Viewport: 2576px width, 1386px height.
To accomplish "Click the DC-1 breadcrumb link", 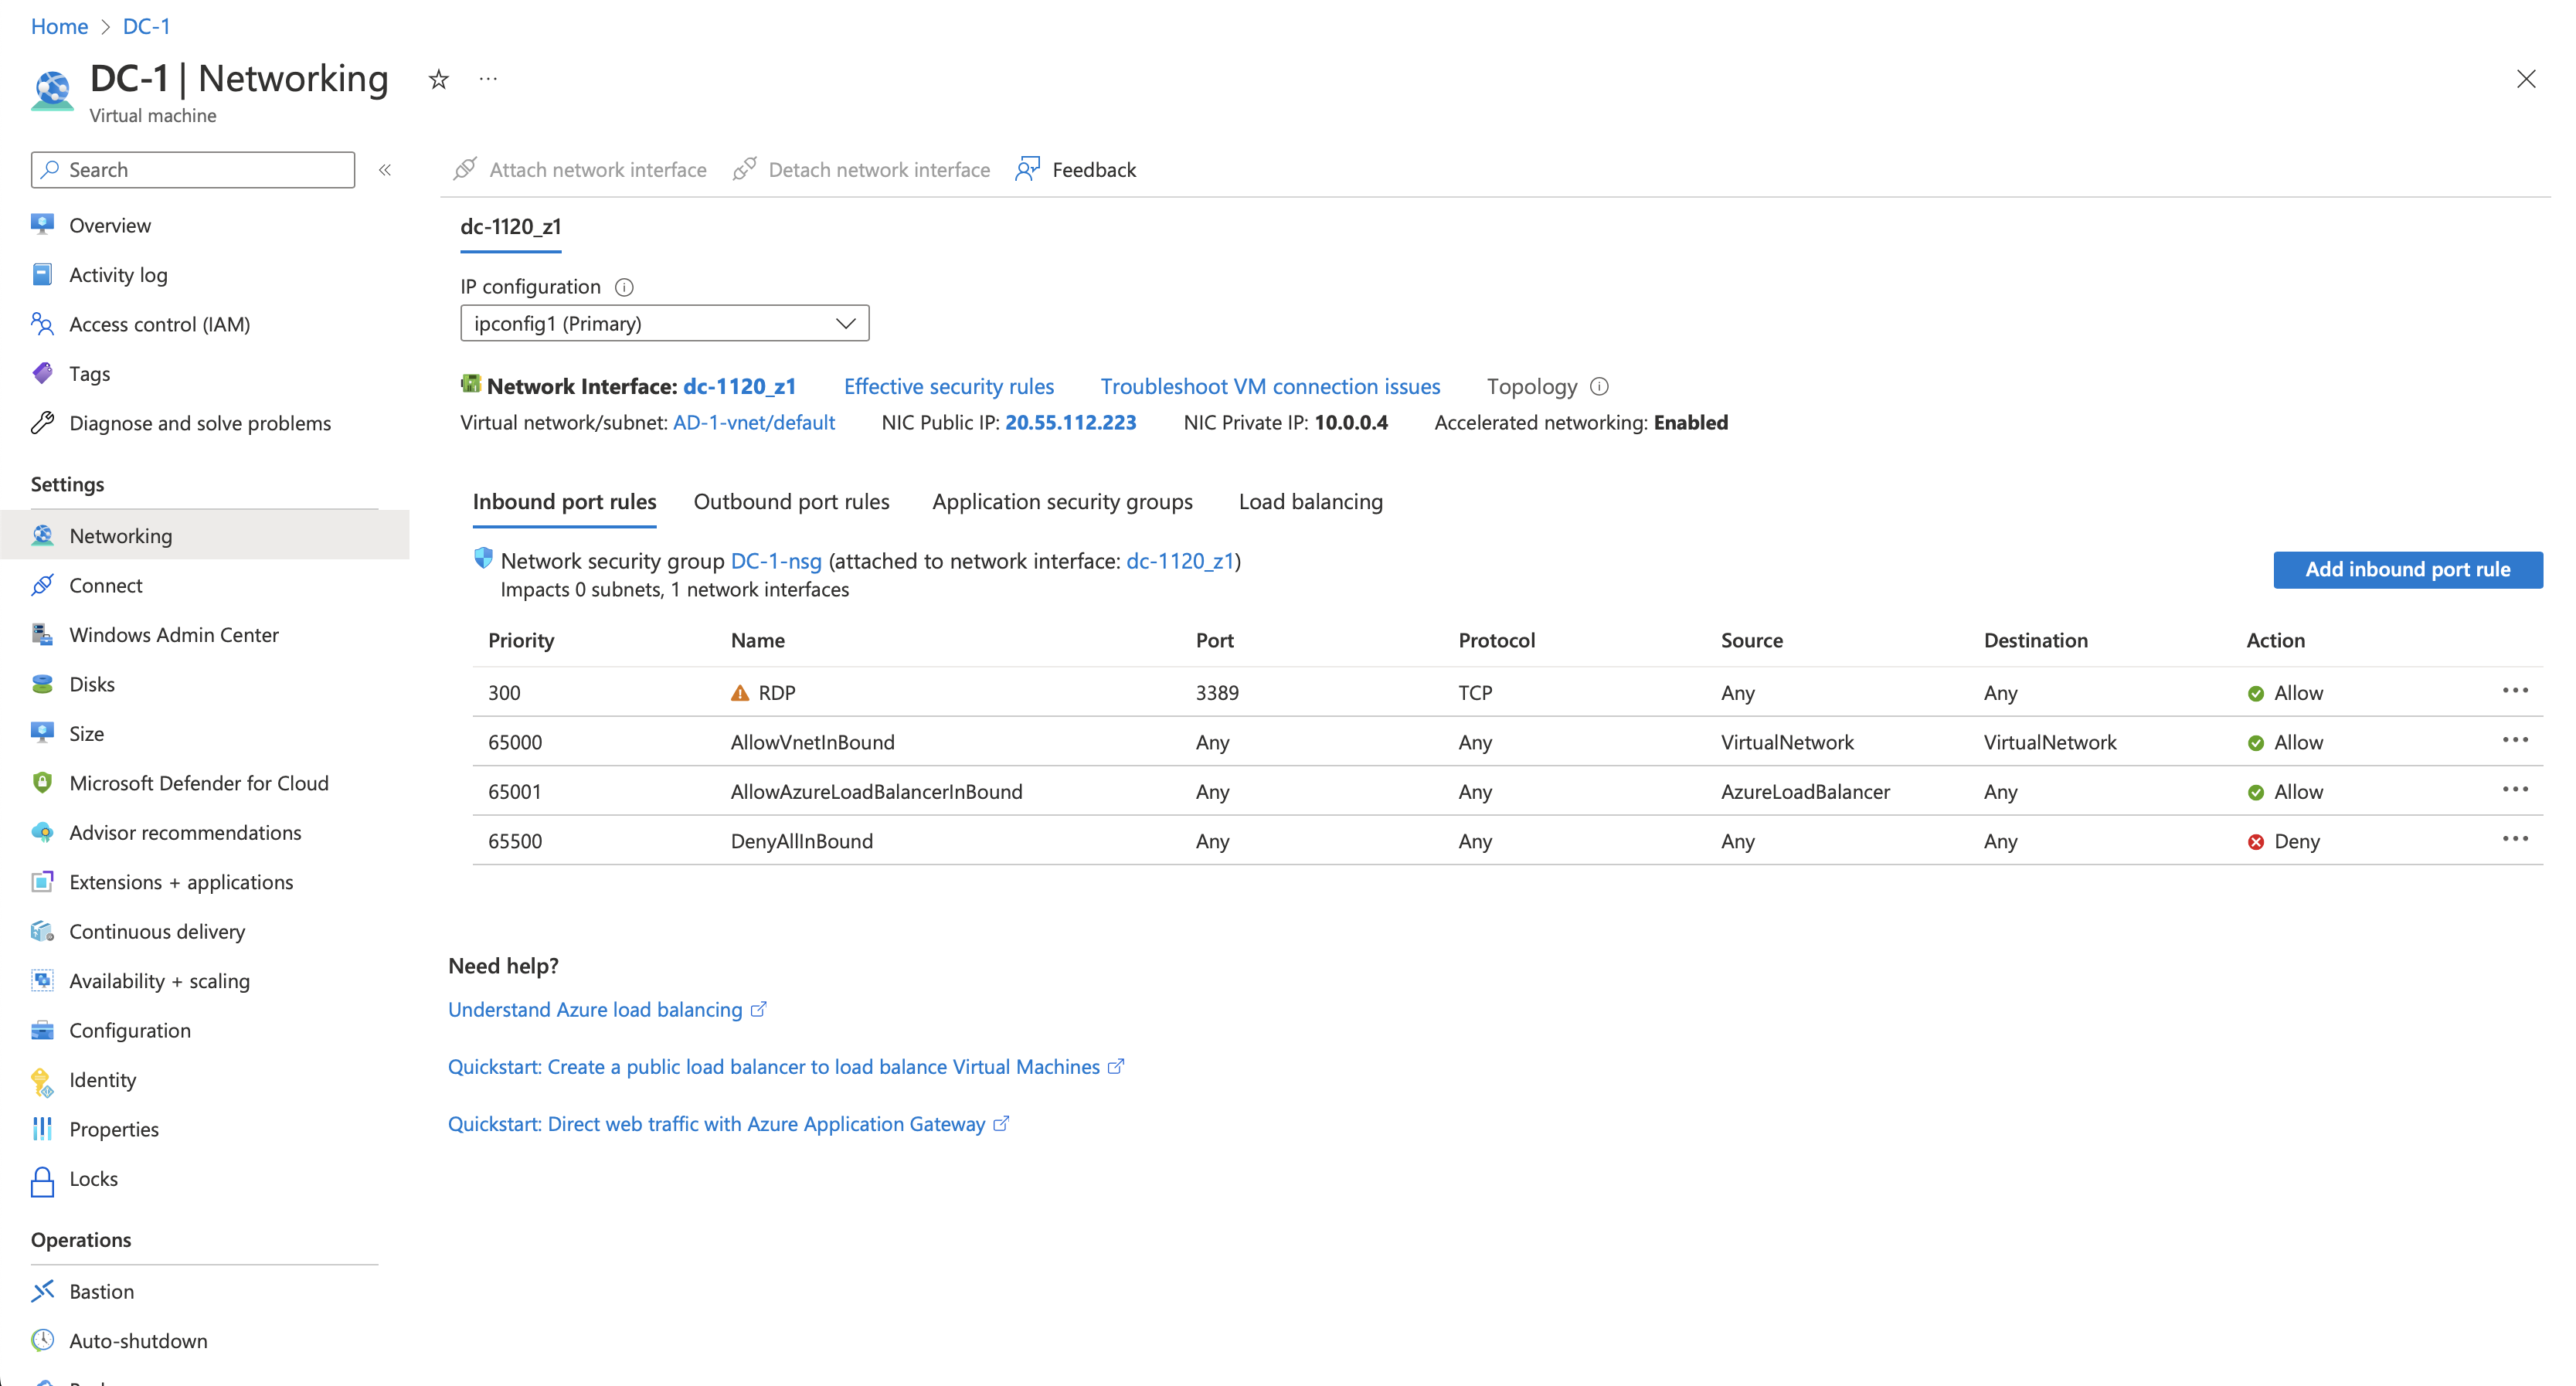I will (x=146, y=26).
